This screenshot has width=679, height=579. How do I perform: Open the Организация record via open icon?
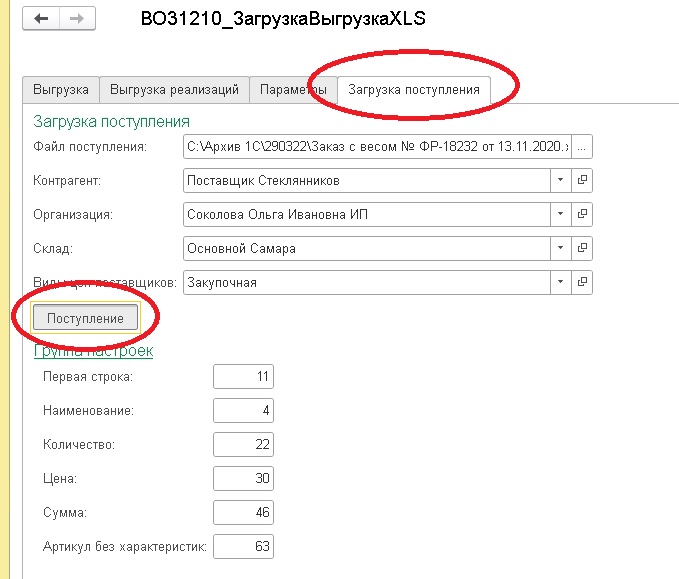click(582, 214)
